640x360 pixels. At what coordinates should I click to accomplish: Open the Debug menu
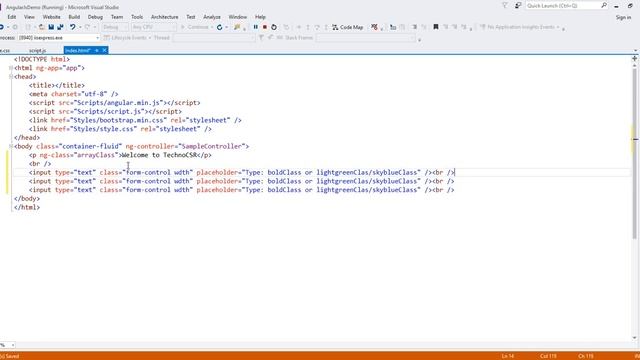95,17
